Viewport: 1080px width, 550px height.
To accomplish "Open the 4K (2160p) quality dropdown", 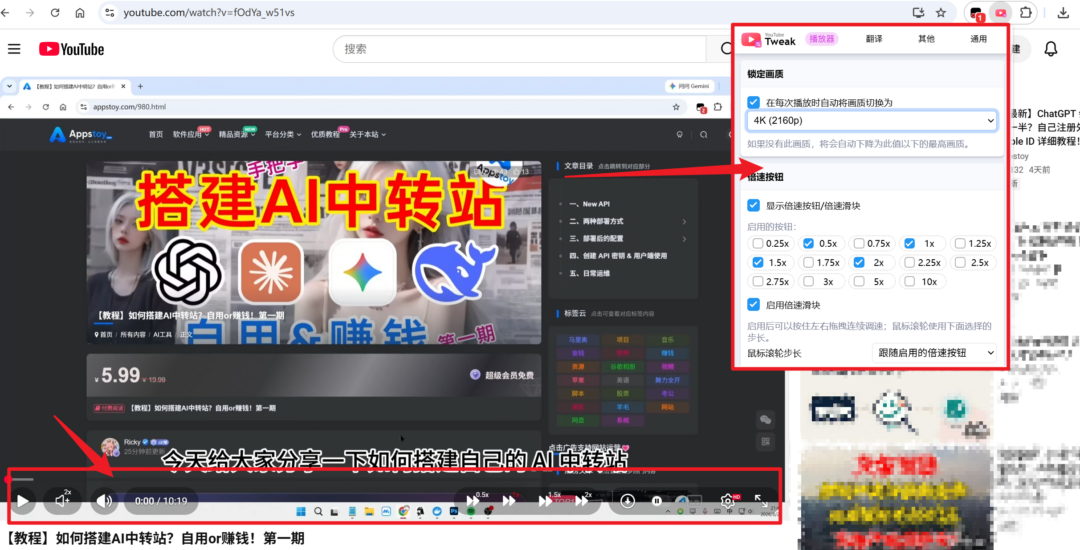I will click(872, 120).
